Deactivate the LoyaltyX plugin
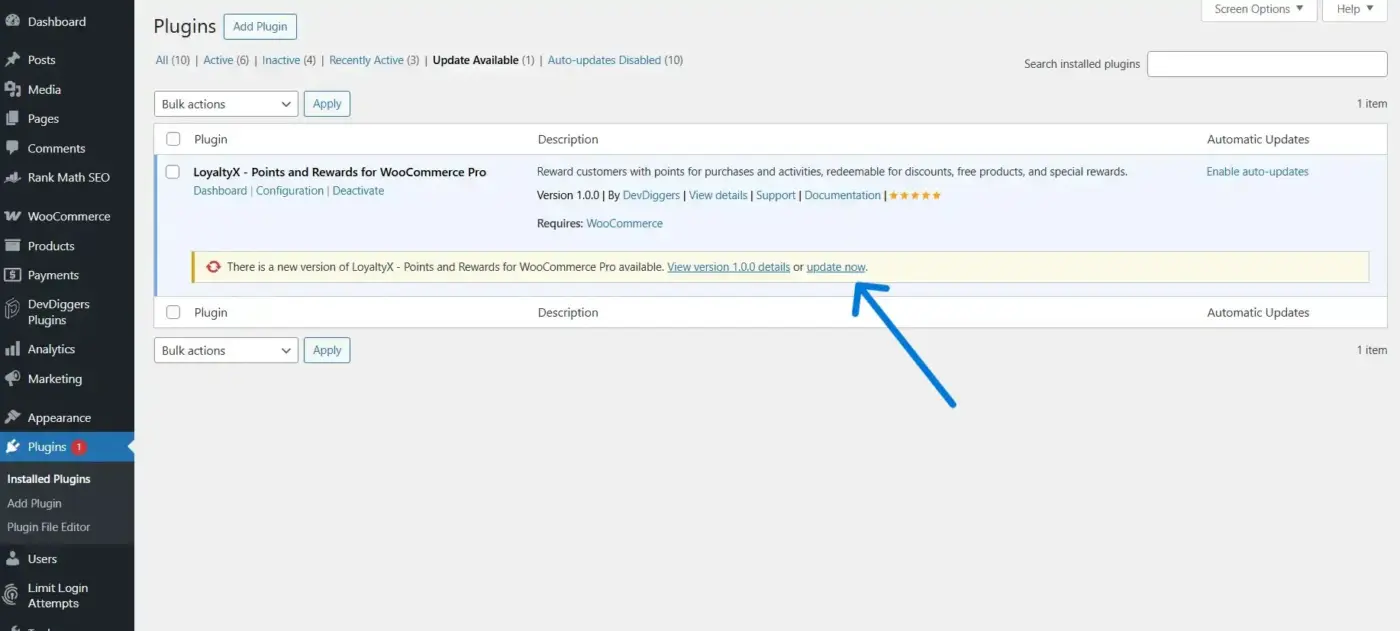The height and width of the screenshot is (631, 1400). [358, 191]
